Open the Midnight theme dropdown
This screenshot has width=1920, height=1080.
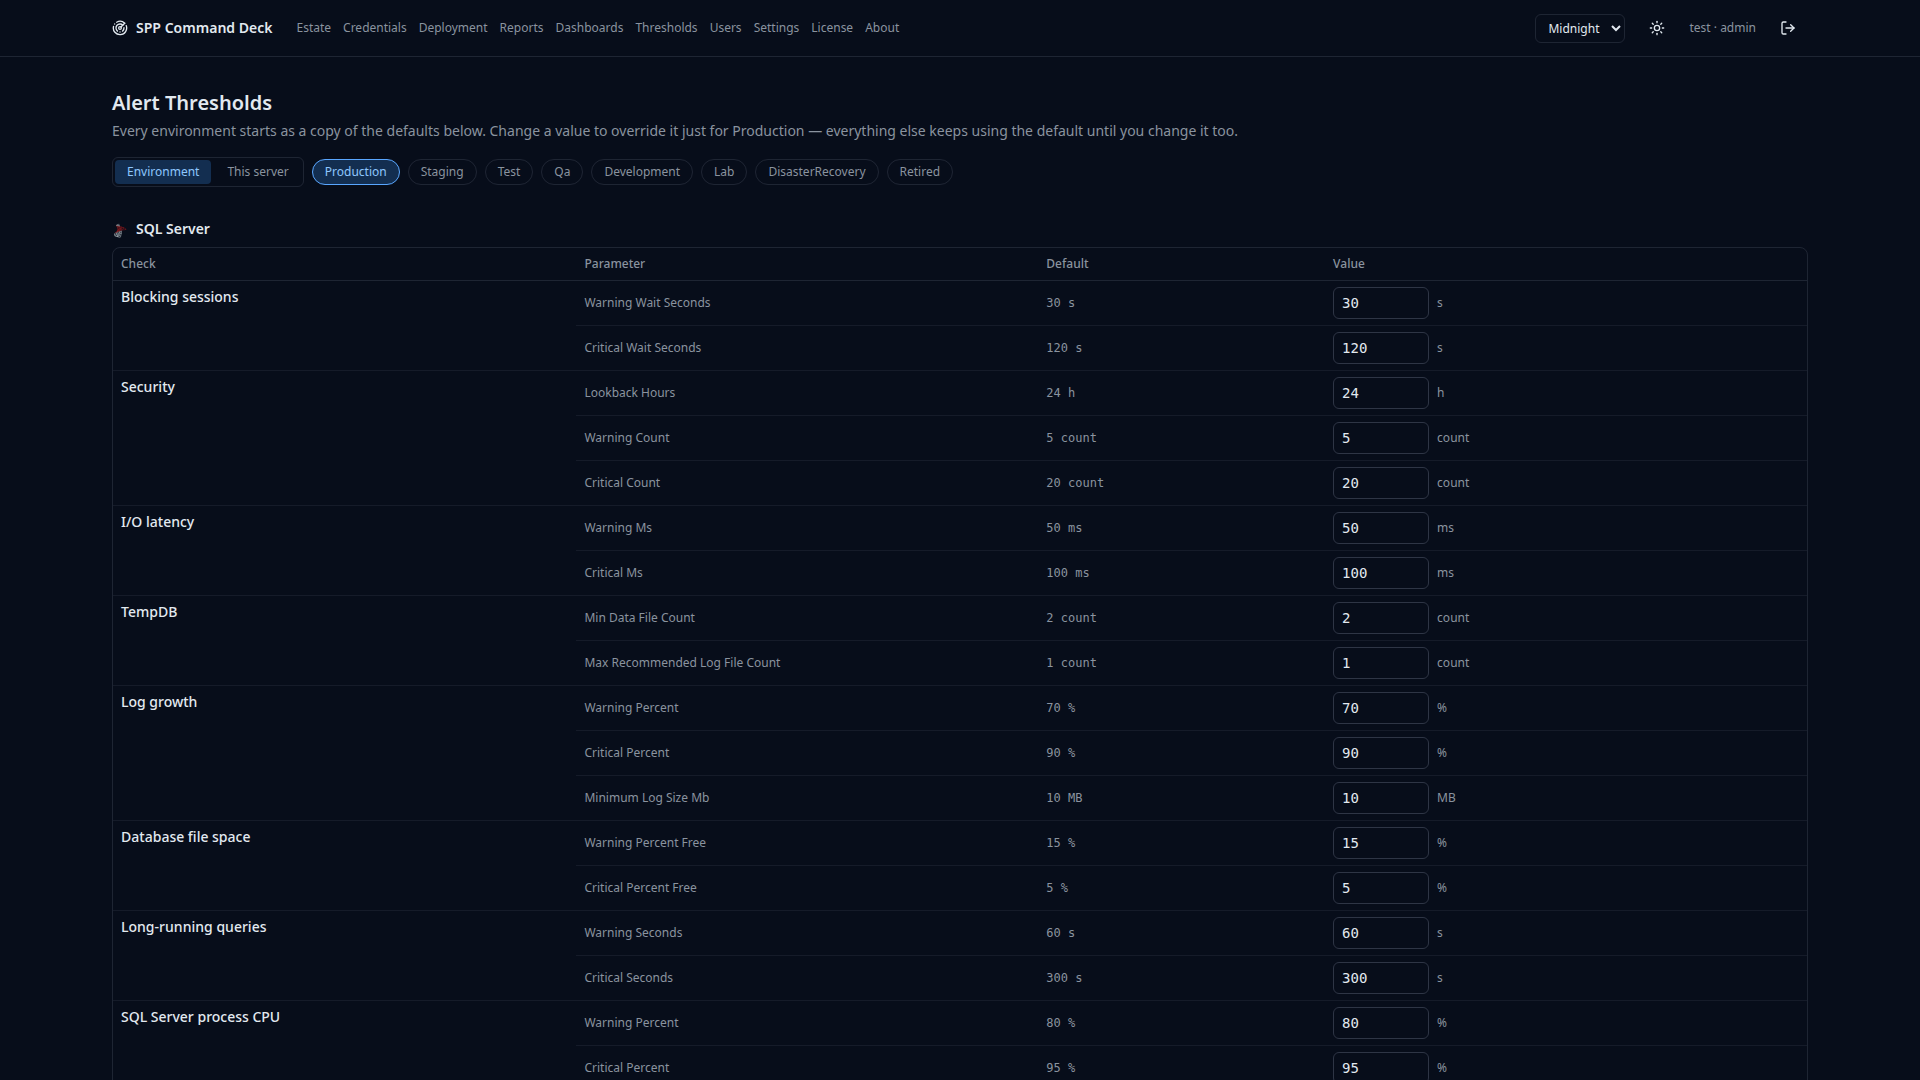point(1580,29)
